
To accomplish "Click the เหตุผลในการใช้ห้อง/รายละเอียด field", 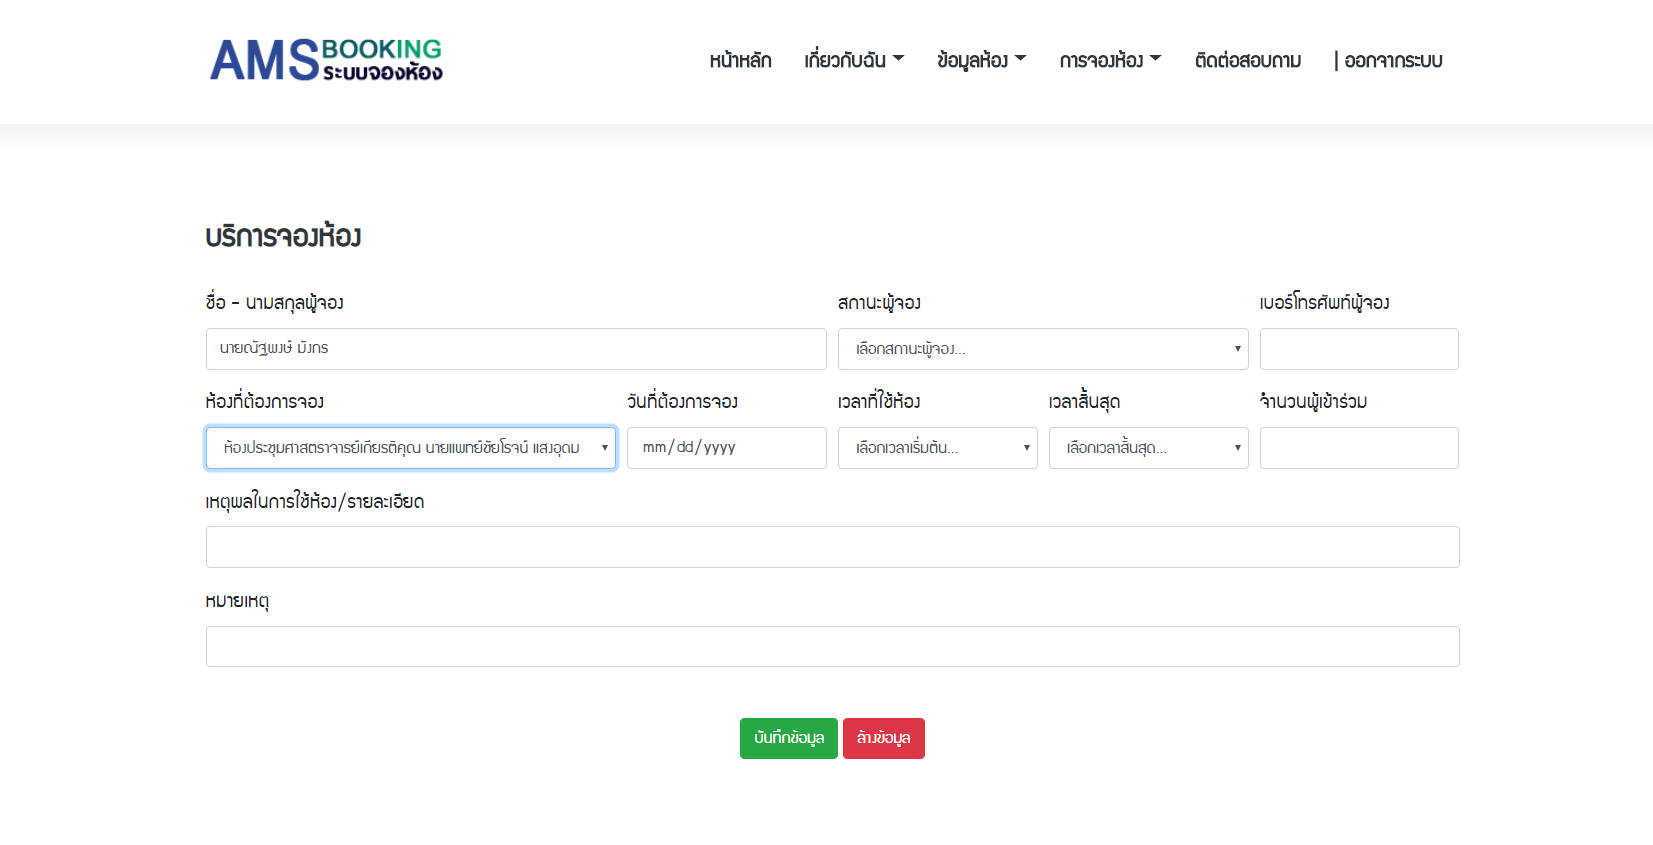I will (833, 547).
